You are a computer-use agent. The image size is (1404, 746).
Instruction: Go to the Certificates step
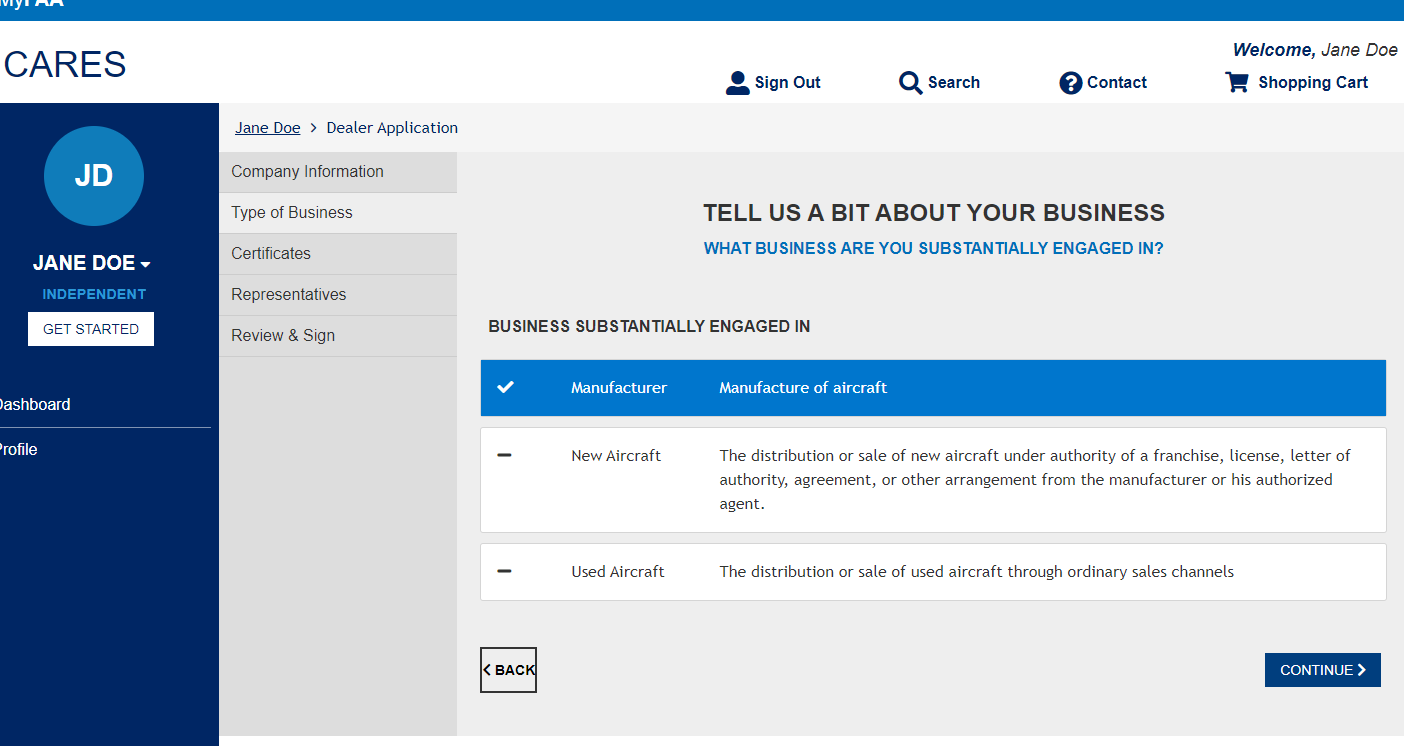pos(271,254)
